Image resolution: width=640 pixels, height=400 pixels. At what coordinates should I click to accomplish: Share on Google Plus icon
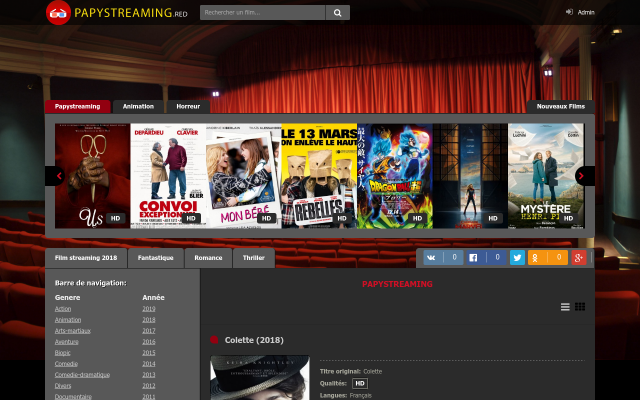[x=579, y=258]
